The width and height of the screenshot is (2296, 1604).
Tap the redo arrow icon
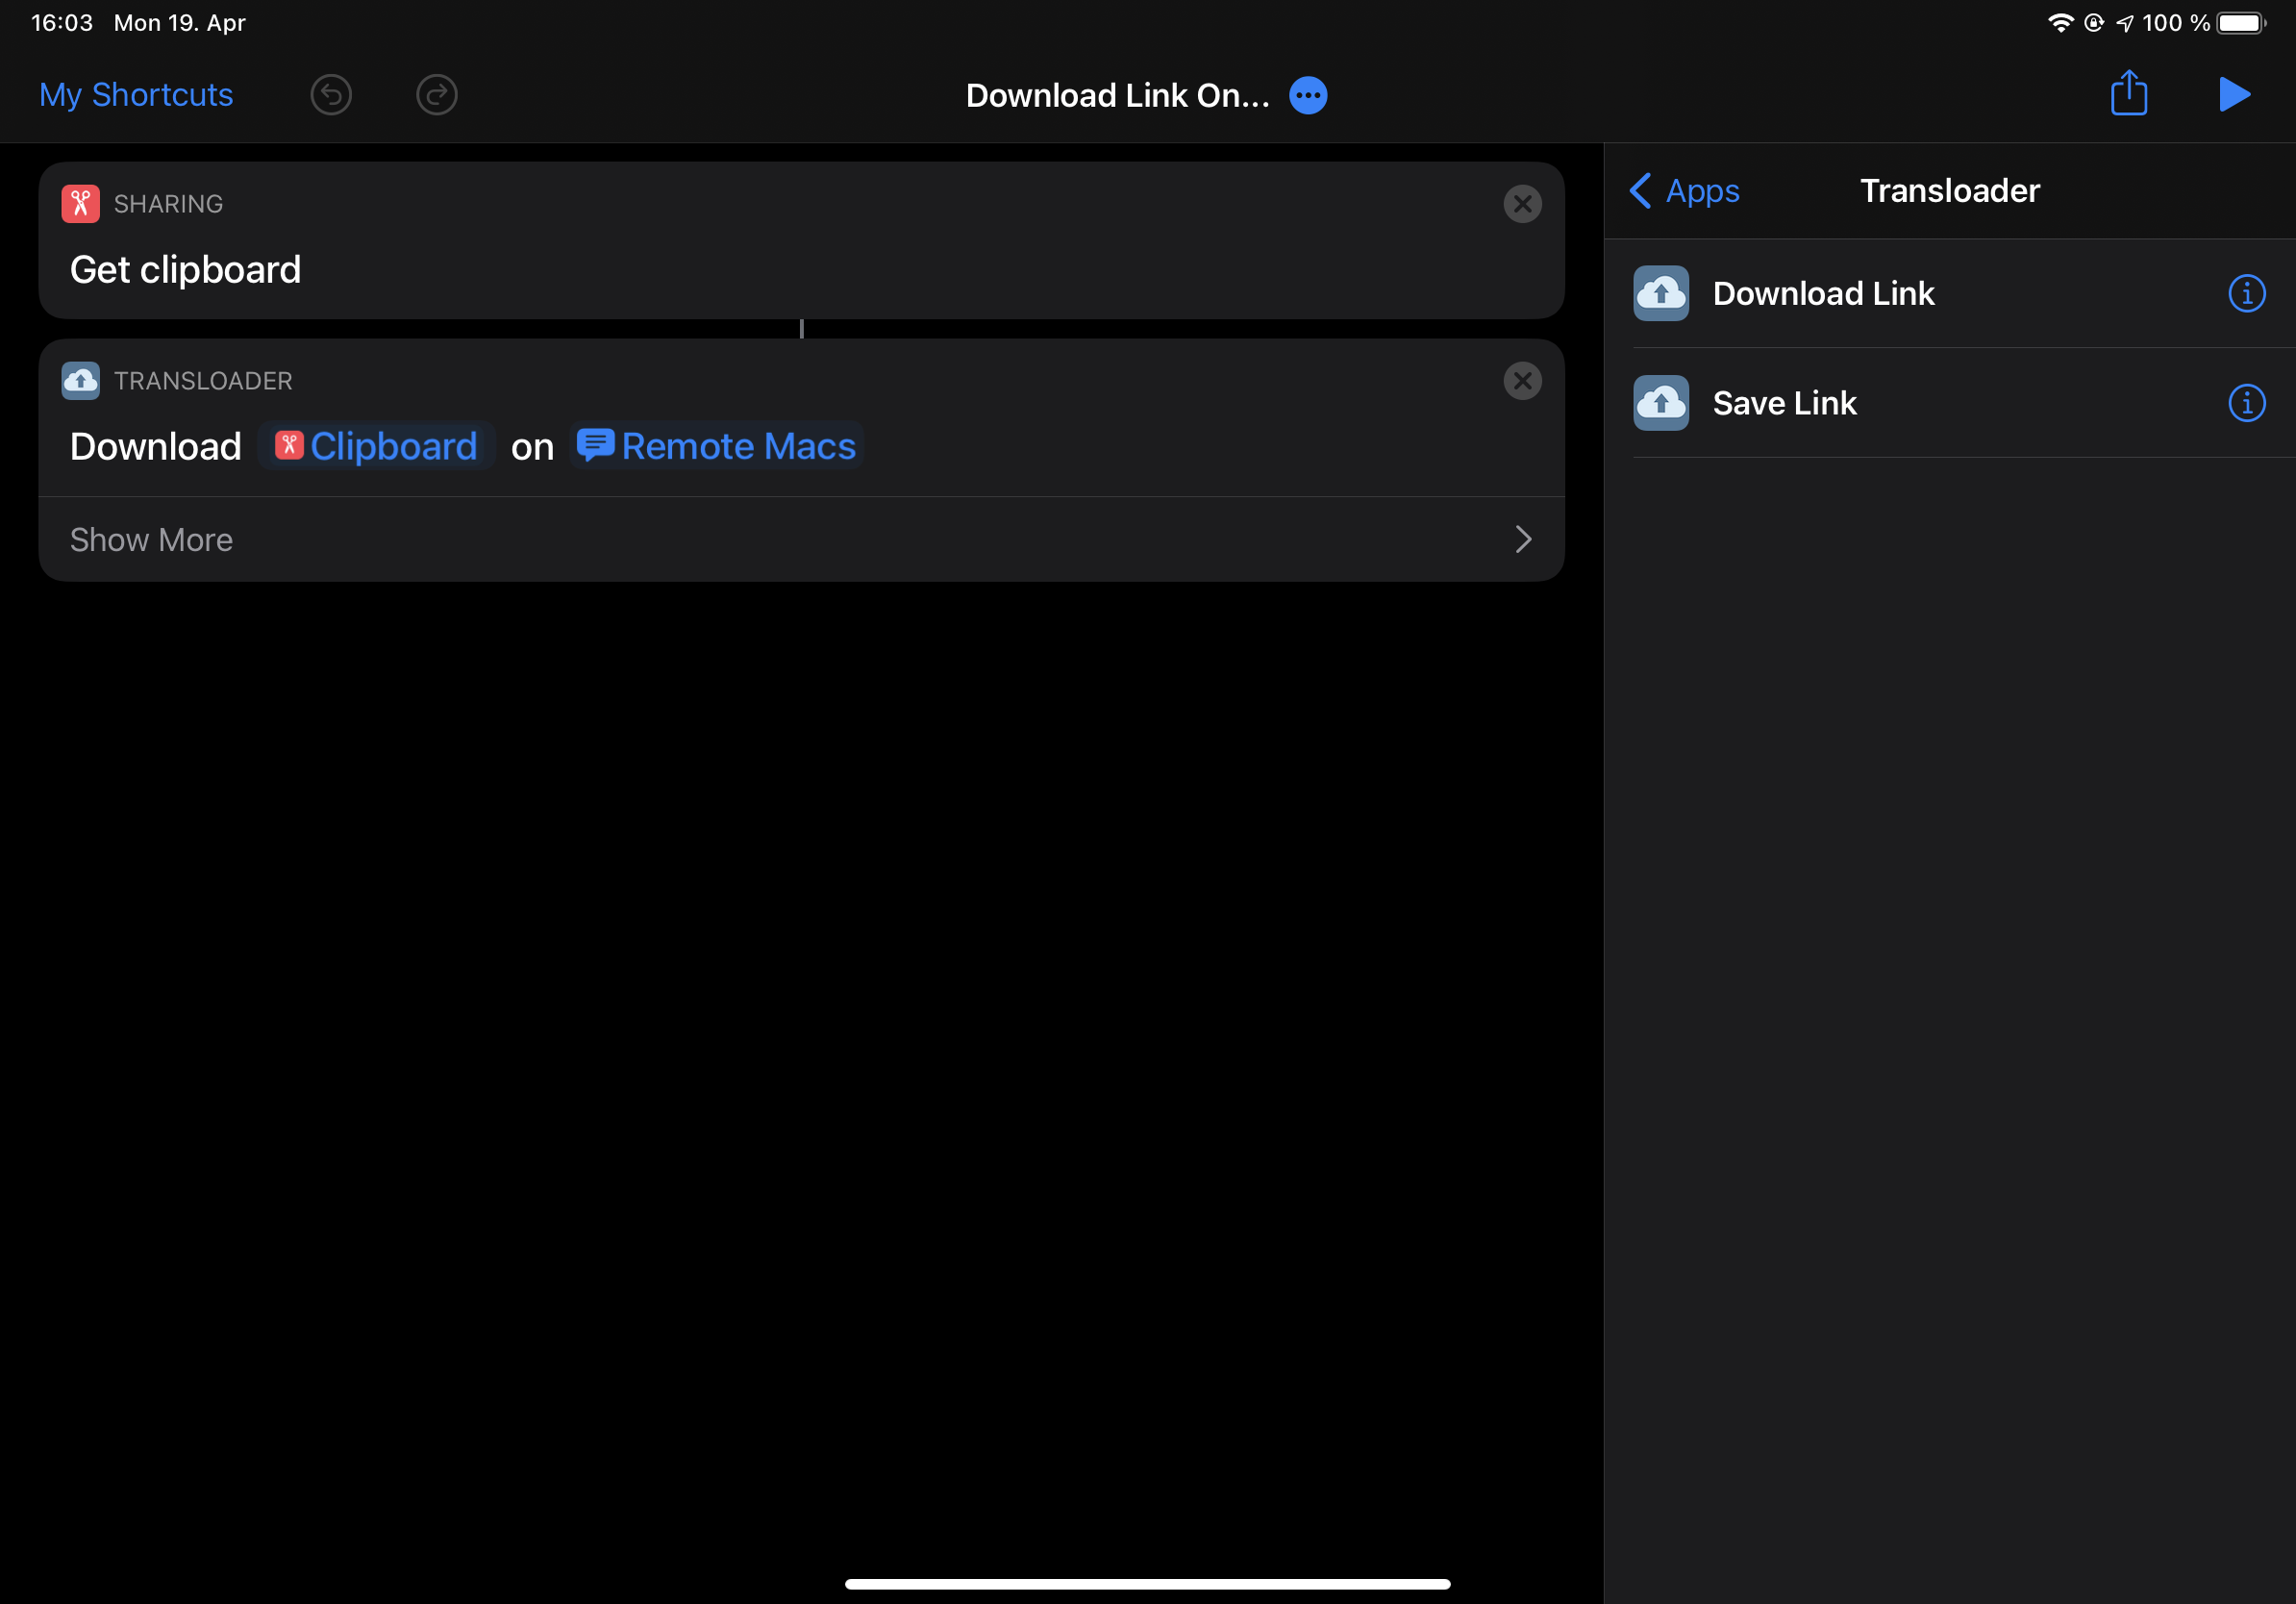[436, 94]
